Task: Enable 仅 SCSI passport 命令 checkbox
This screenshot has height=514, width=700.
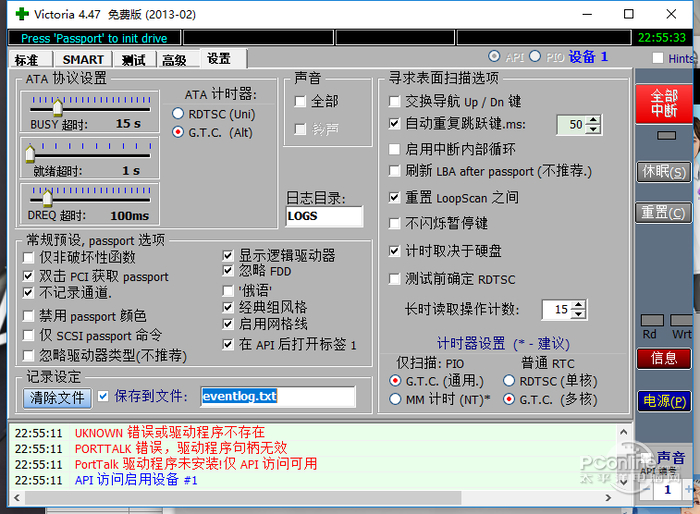Action: pyautogui.click(x=29, y=335)
